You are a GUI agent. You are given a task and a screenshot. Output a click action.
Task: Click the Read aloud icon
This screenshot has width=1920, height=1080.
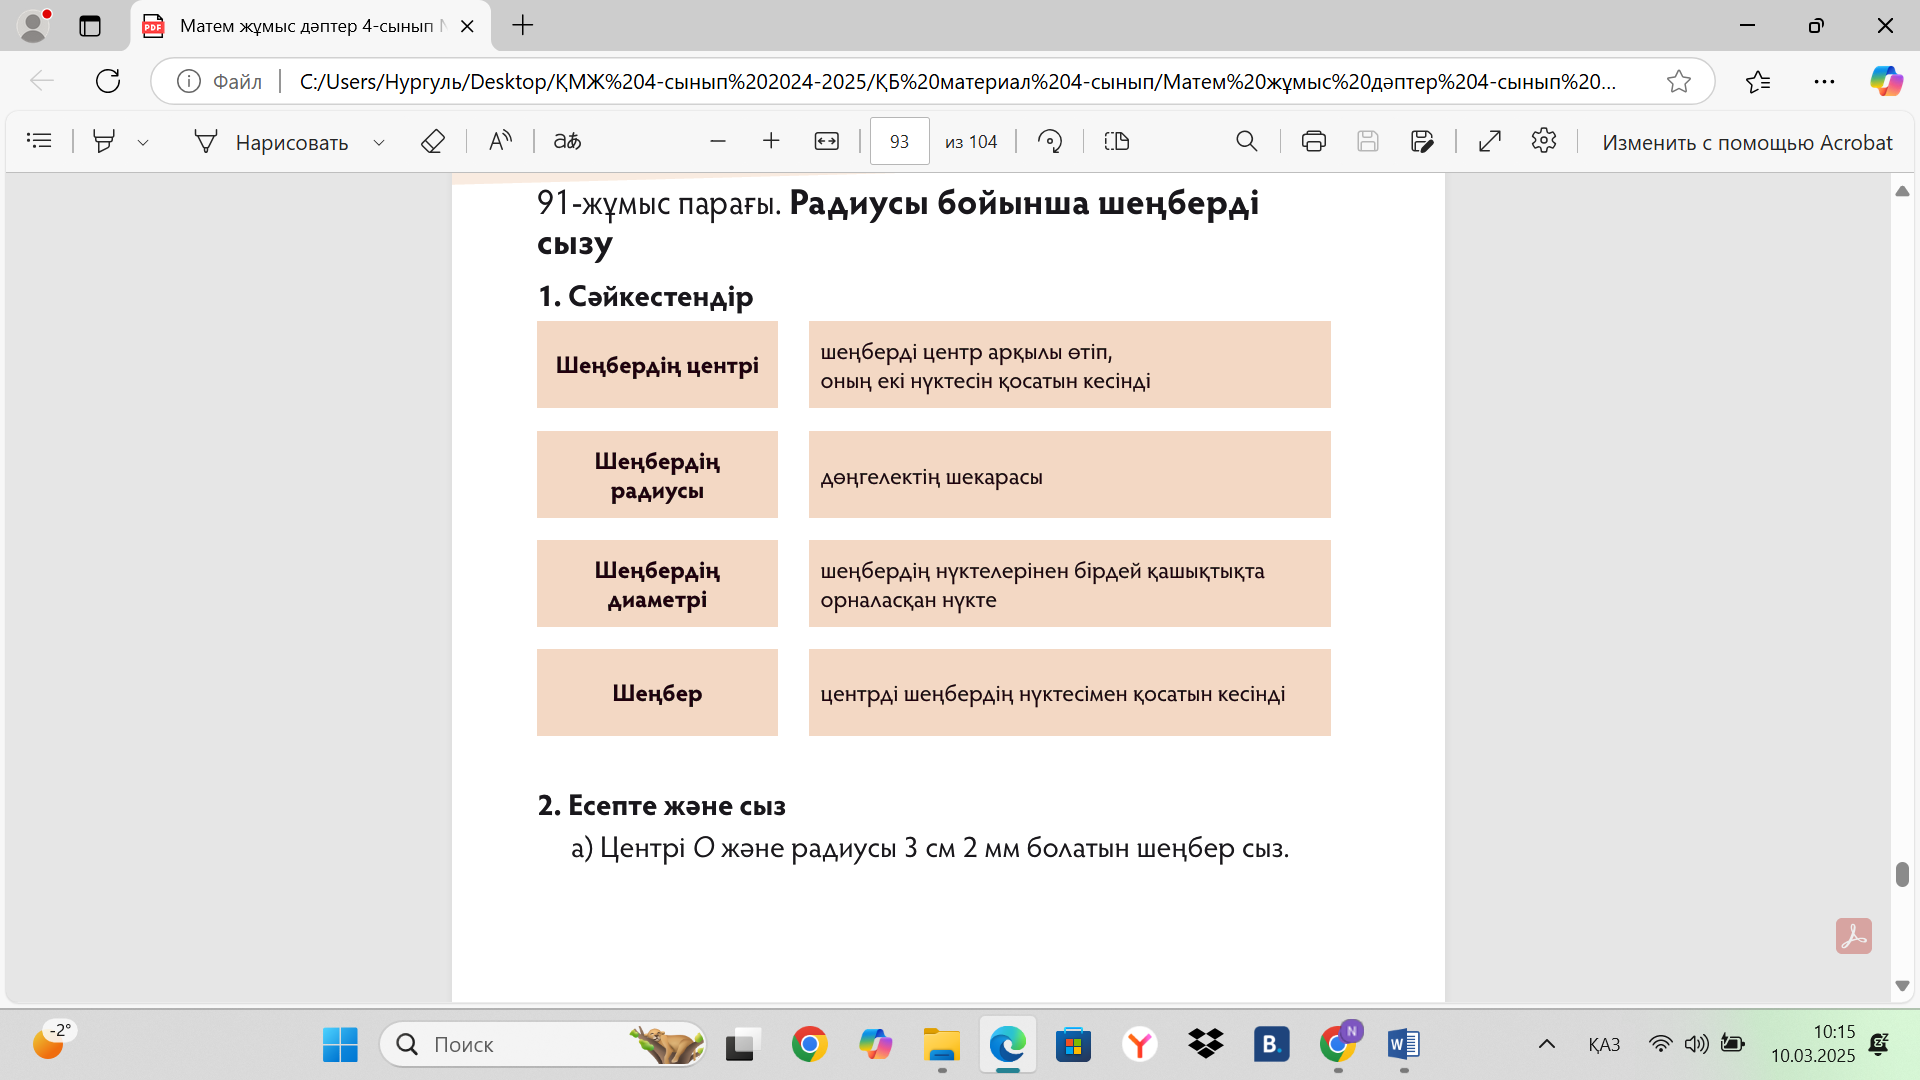[500, 141]
